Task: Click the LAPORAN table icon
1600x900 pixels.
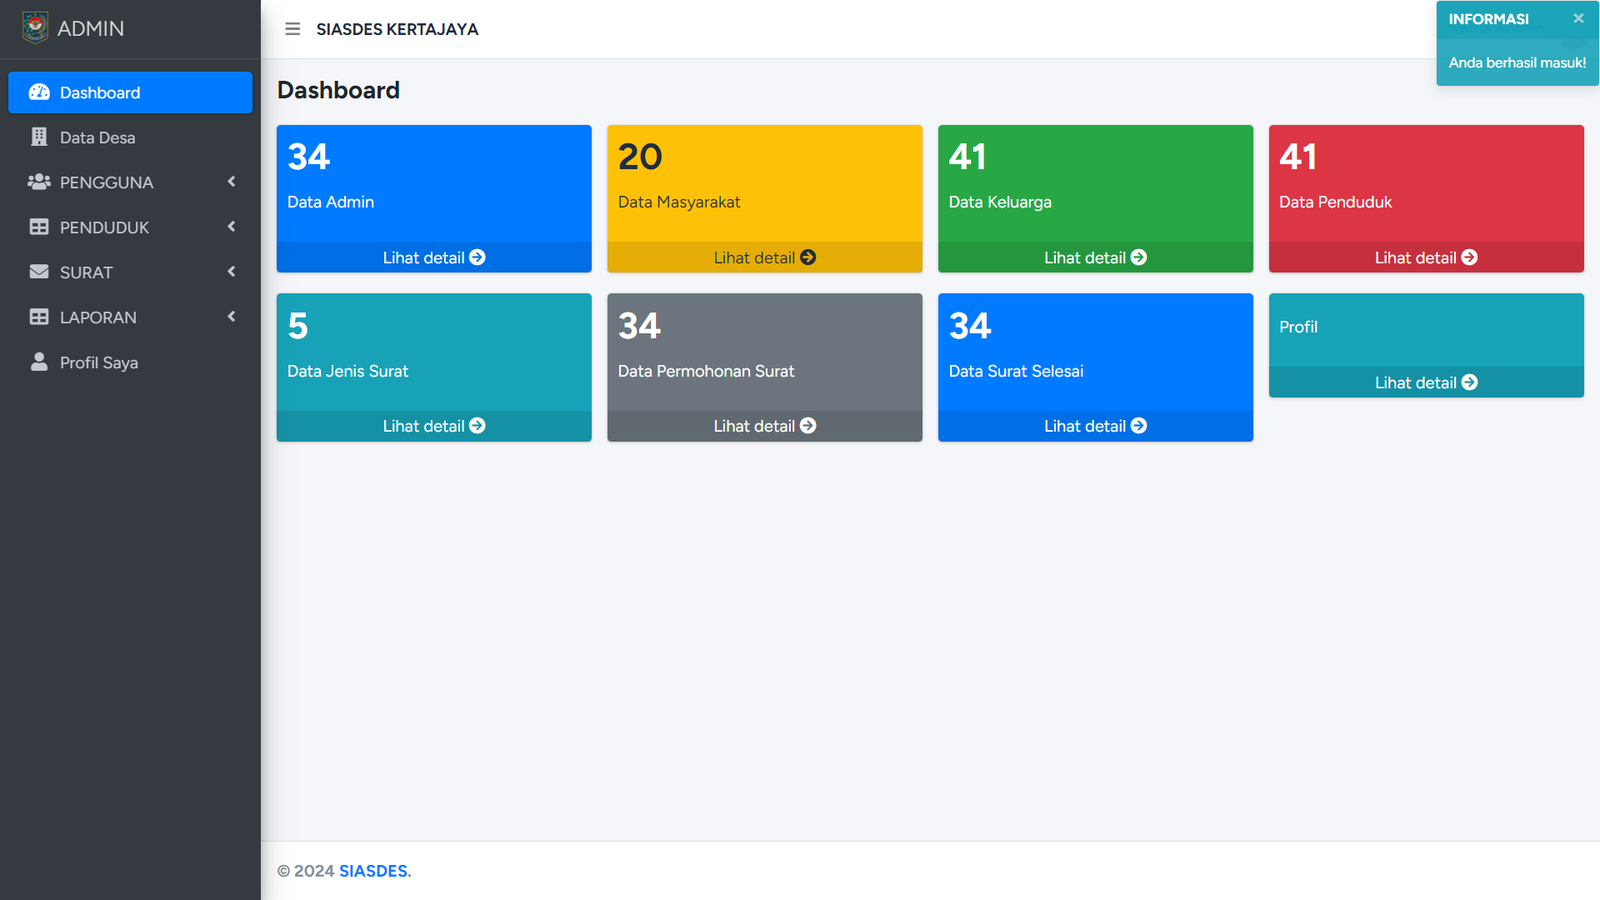Action: 39,317
